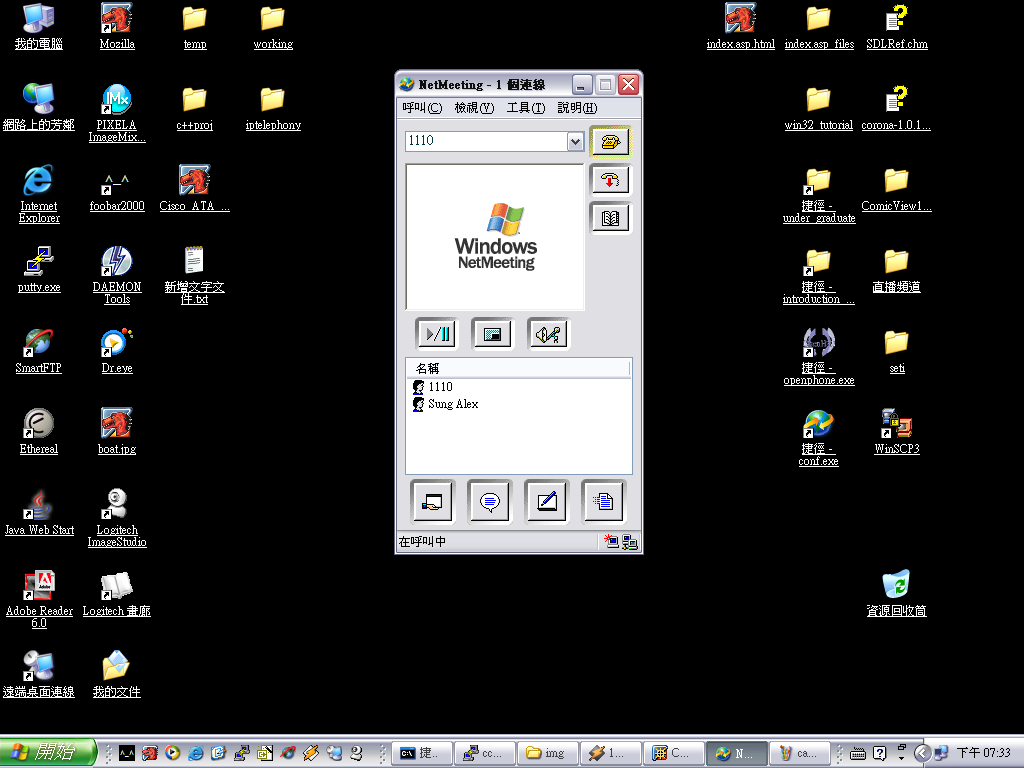Select the WinSCP3 desktop icon
1024x768 pixels.
click(x=897, y=432)
